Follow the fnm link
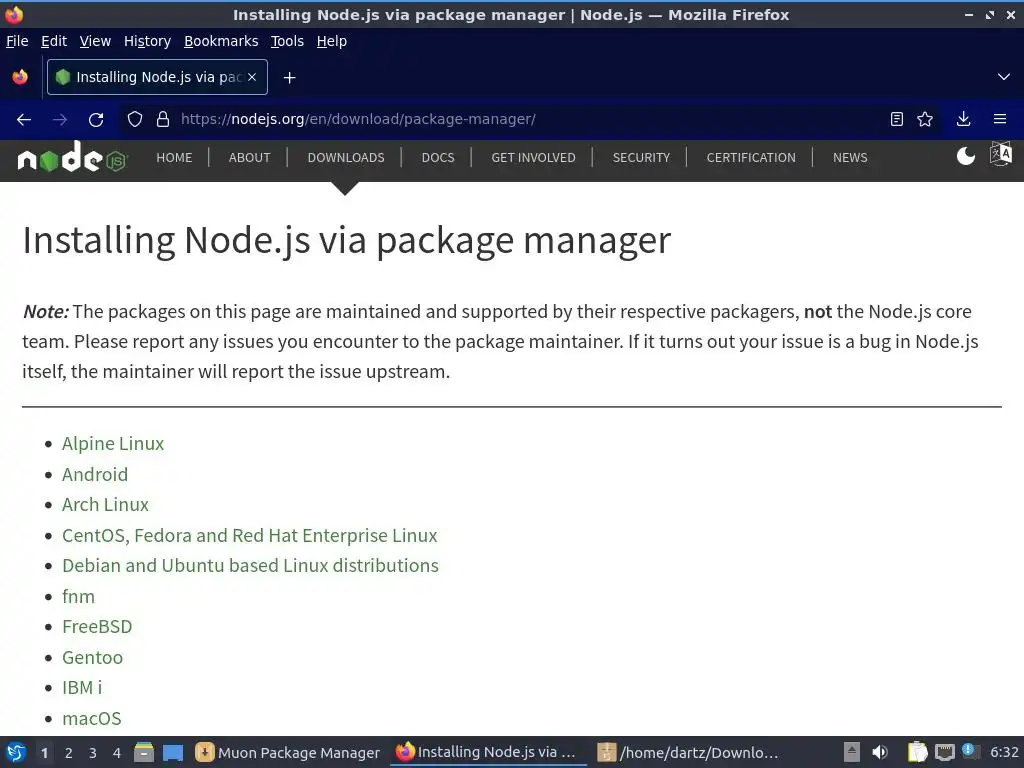This screenshot has height=768, width=1024. [x=78, y=596]
